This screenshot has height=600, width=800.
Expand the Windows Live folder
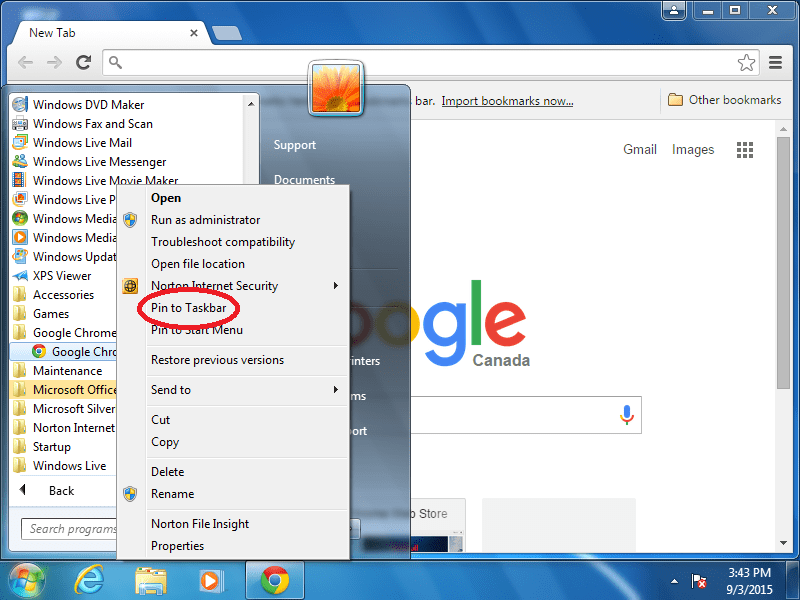[x=59, y=466]
